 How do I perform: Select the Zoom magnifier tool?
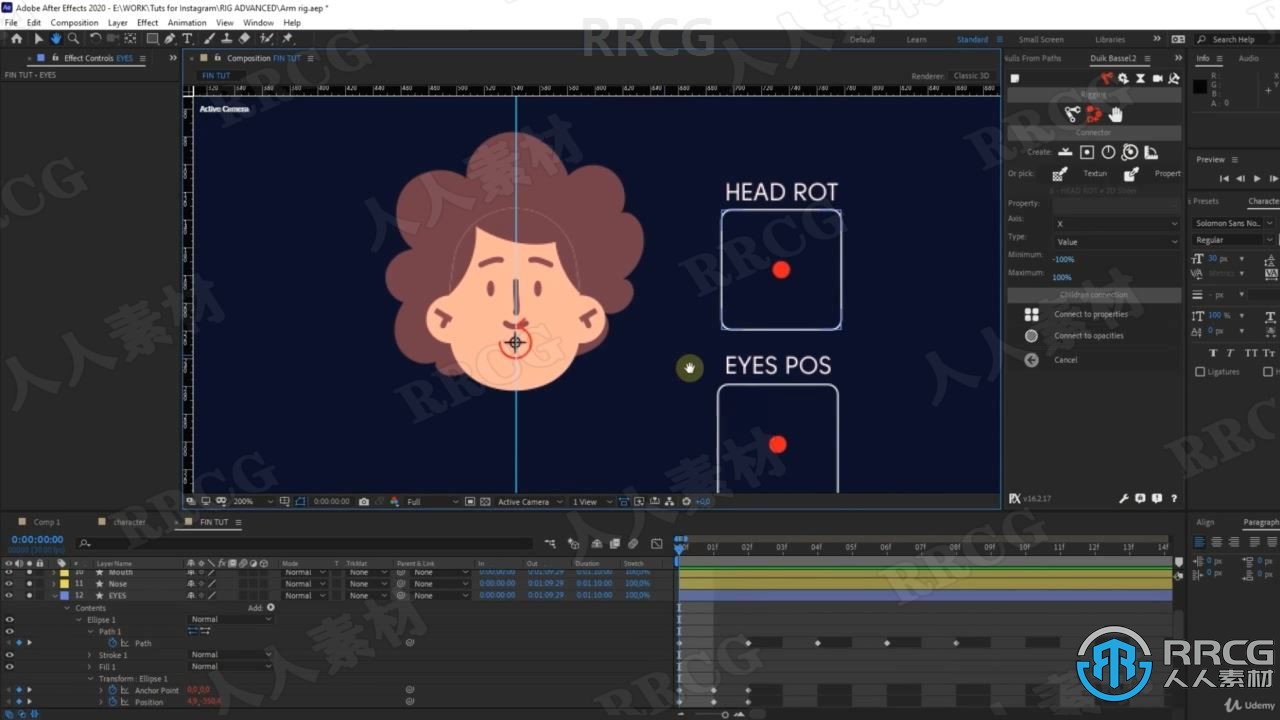pos(73,38)
